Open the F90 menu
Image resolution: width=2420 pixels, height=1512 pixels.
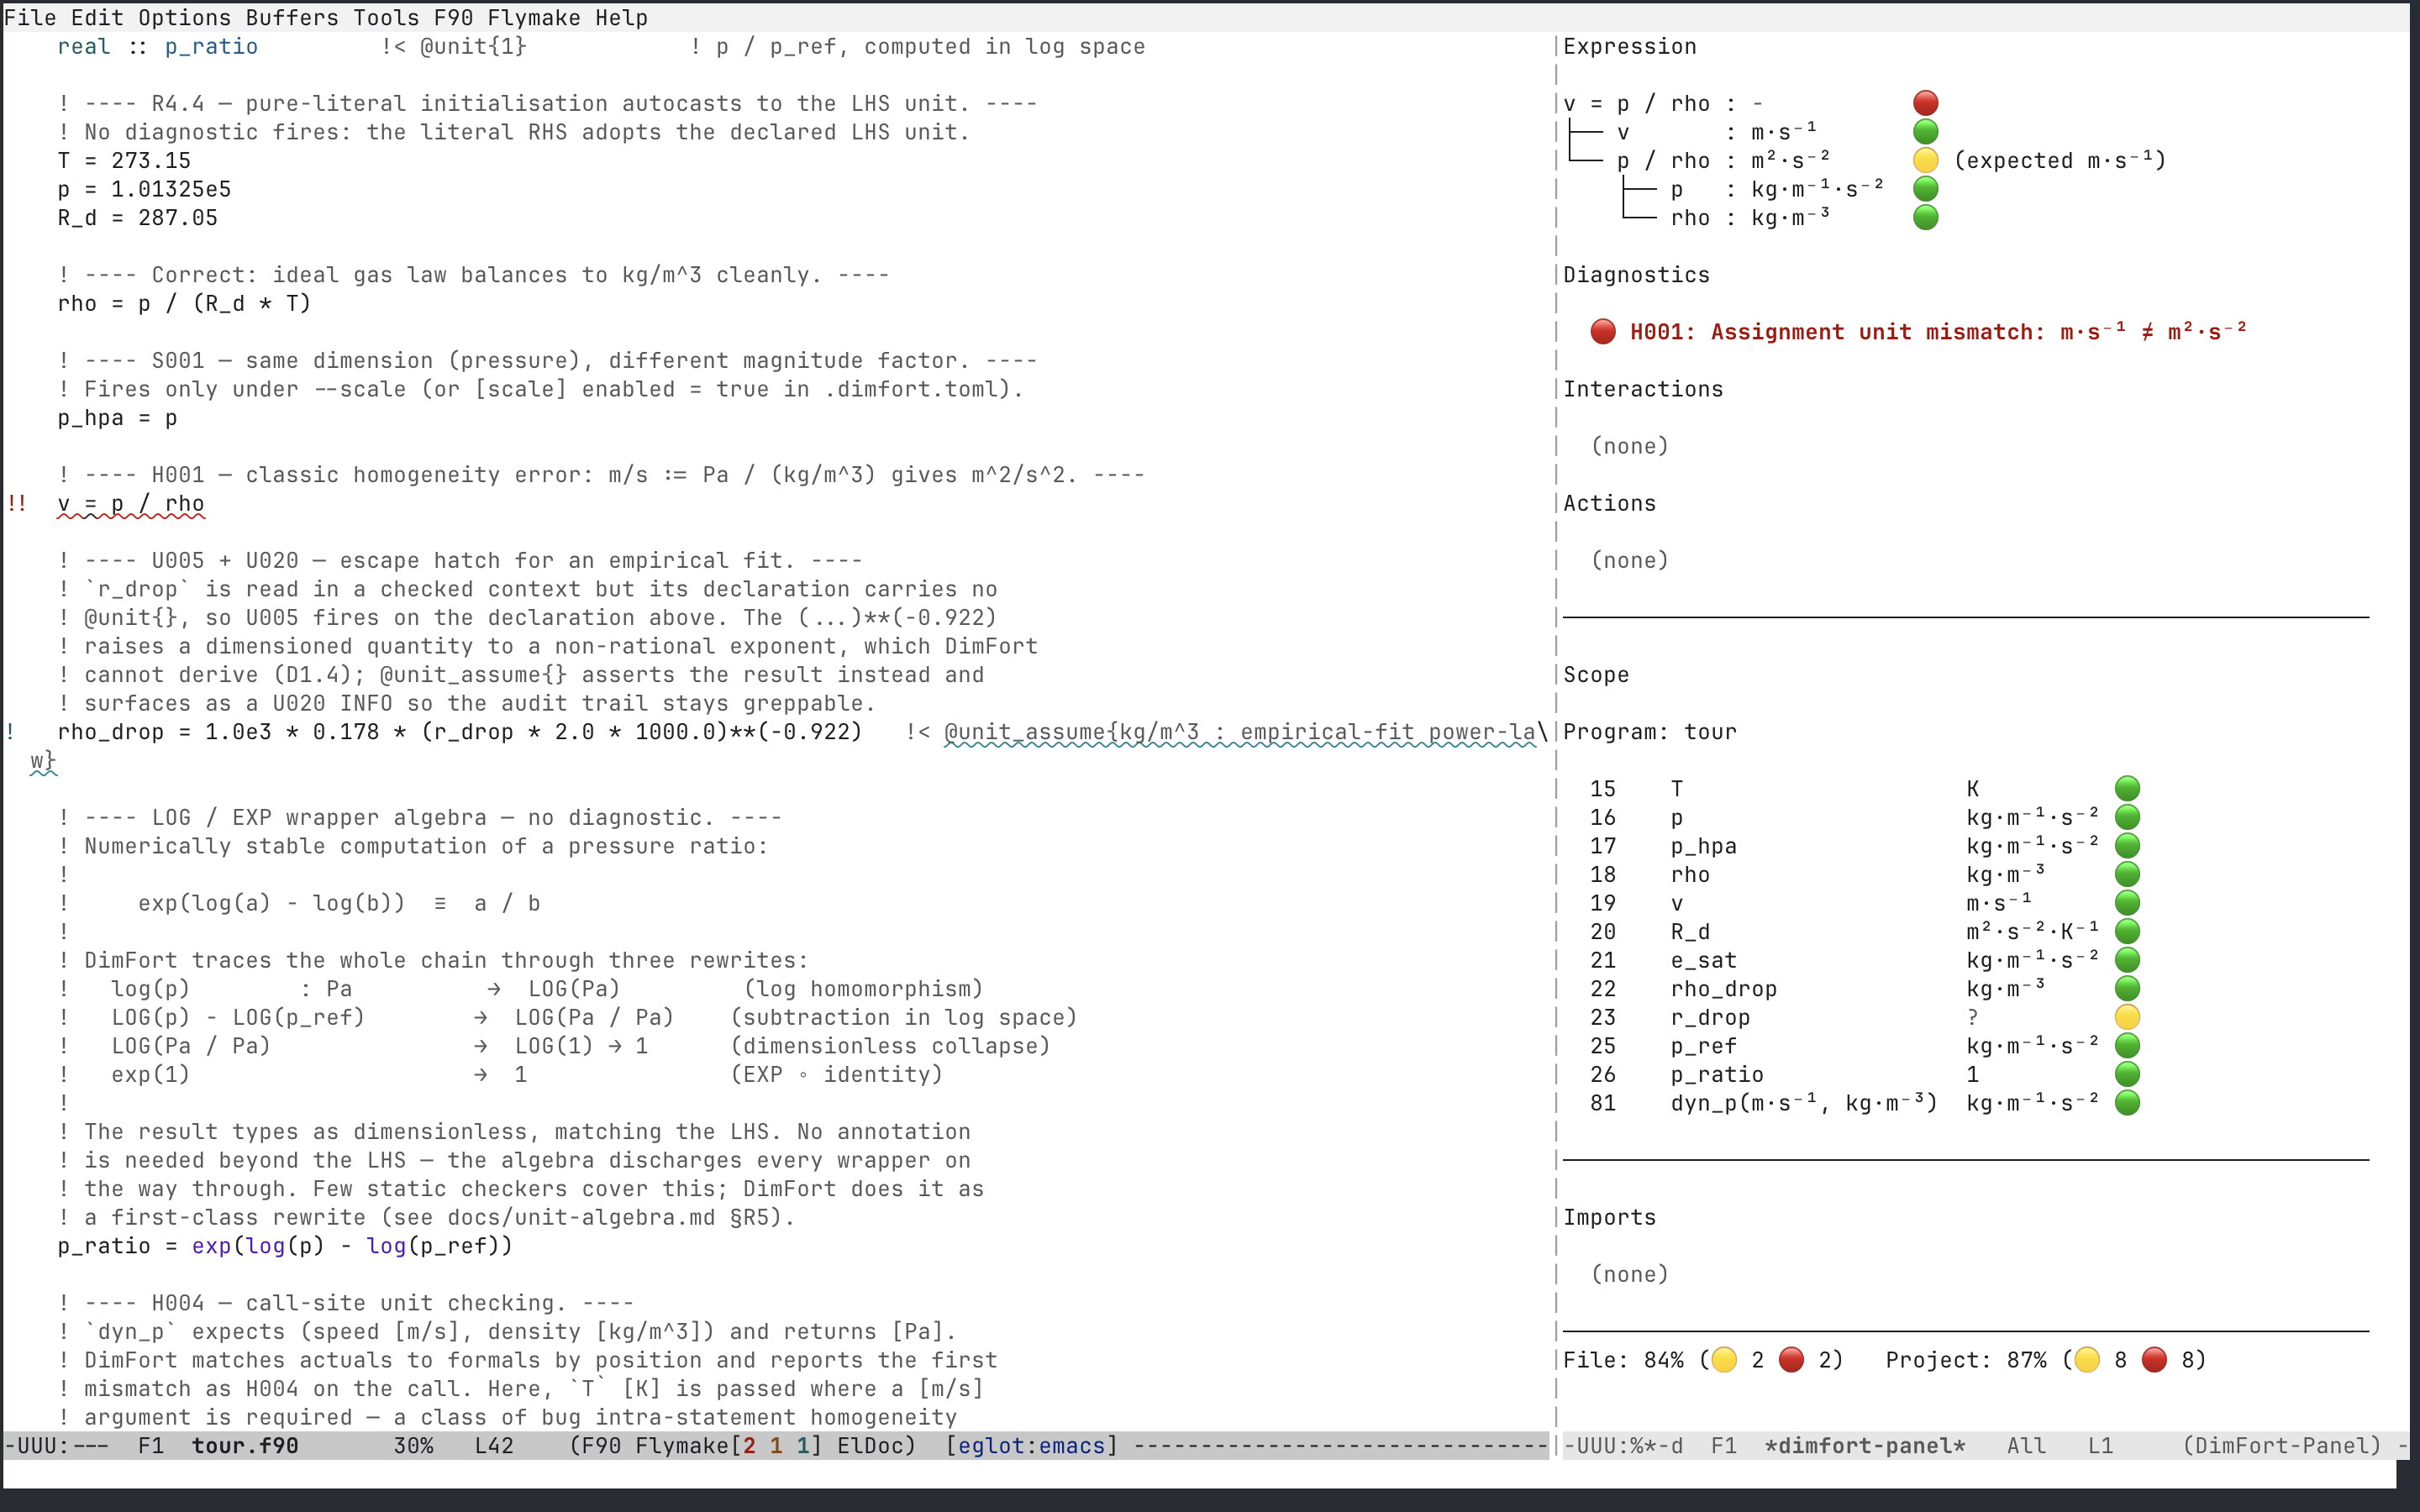(453, 17)
